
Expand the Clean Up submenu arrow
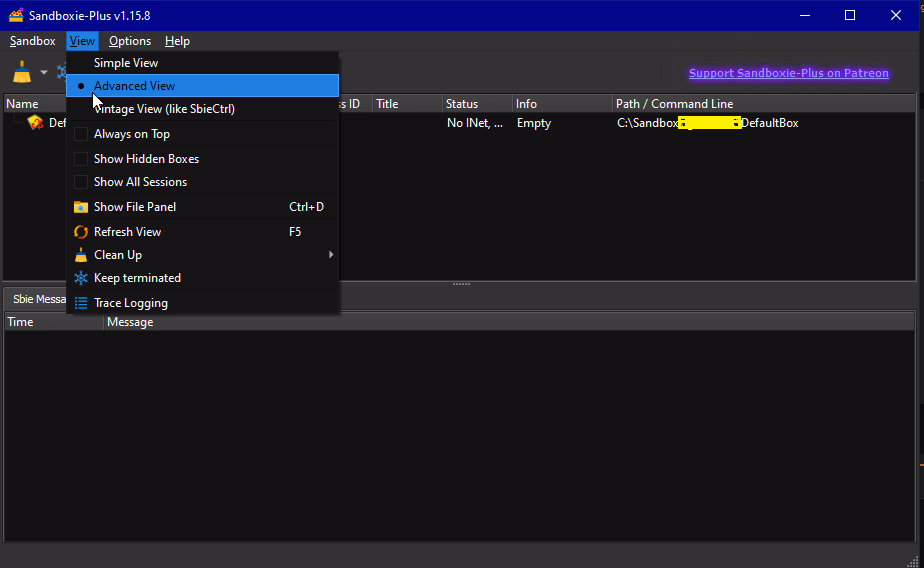(331, 255)
